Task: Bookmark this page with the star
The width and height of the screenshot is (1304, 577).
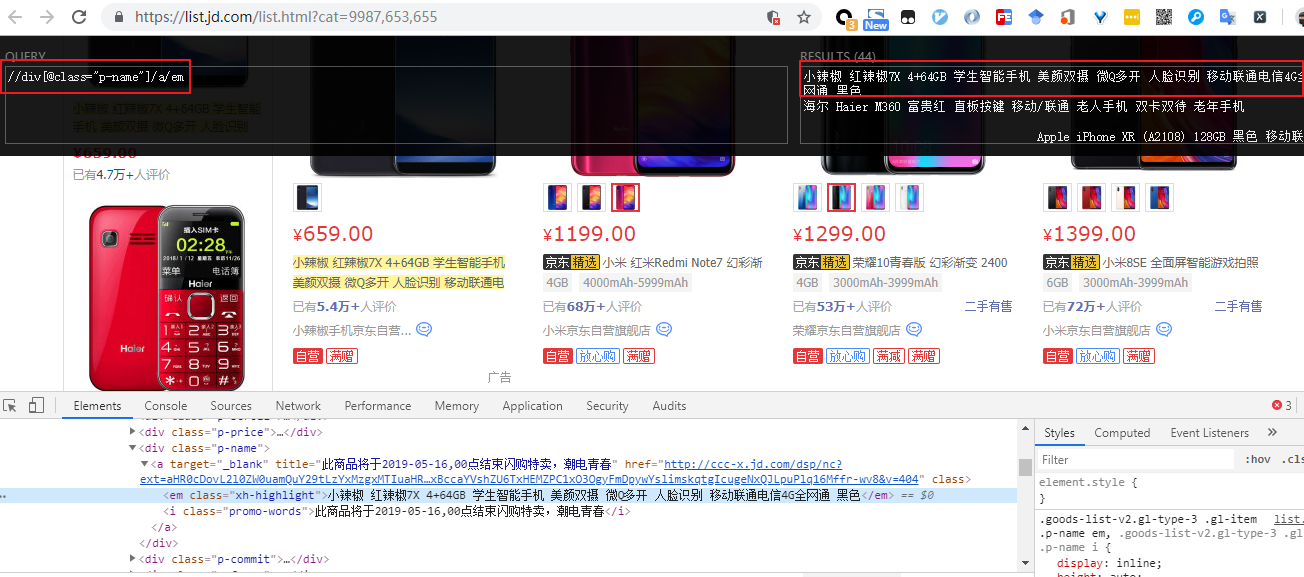Action: click(x=804, y=17)
